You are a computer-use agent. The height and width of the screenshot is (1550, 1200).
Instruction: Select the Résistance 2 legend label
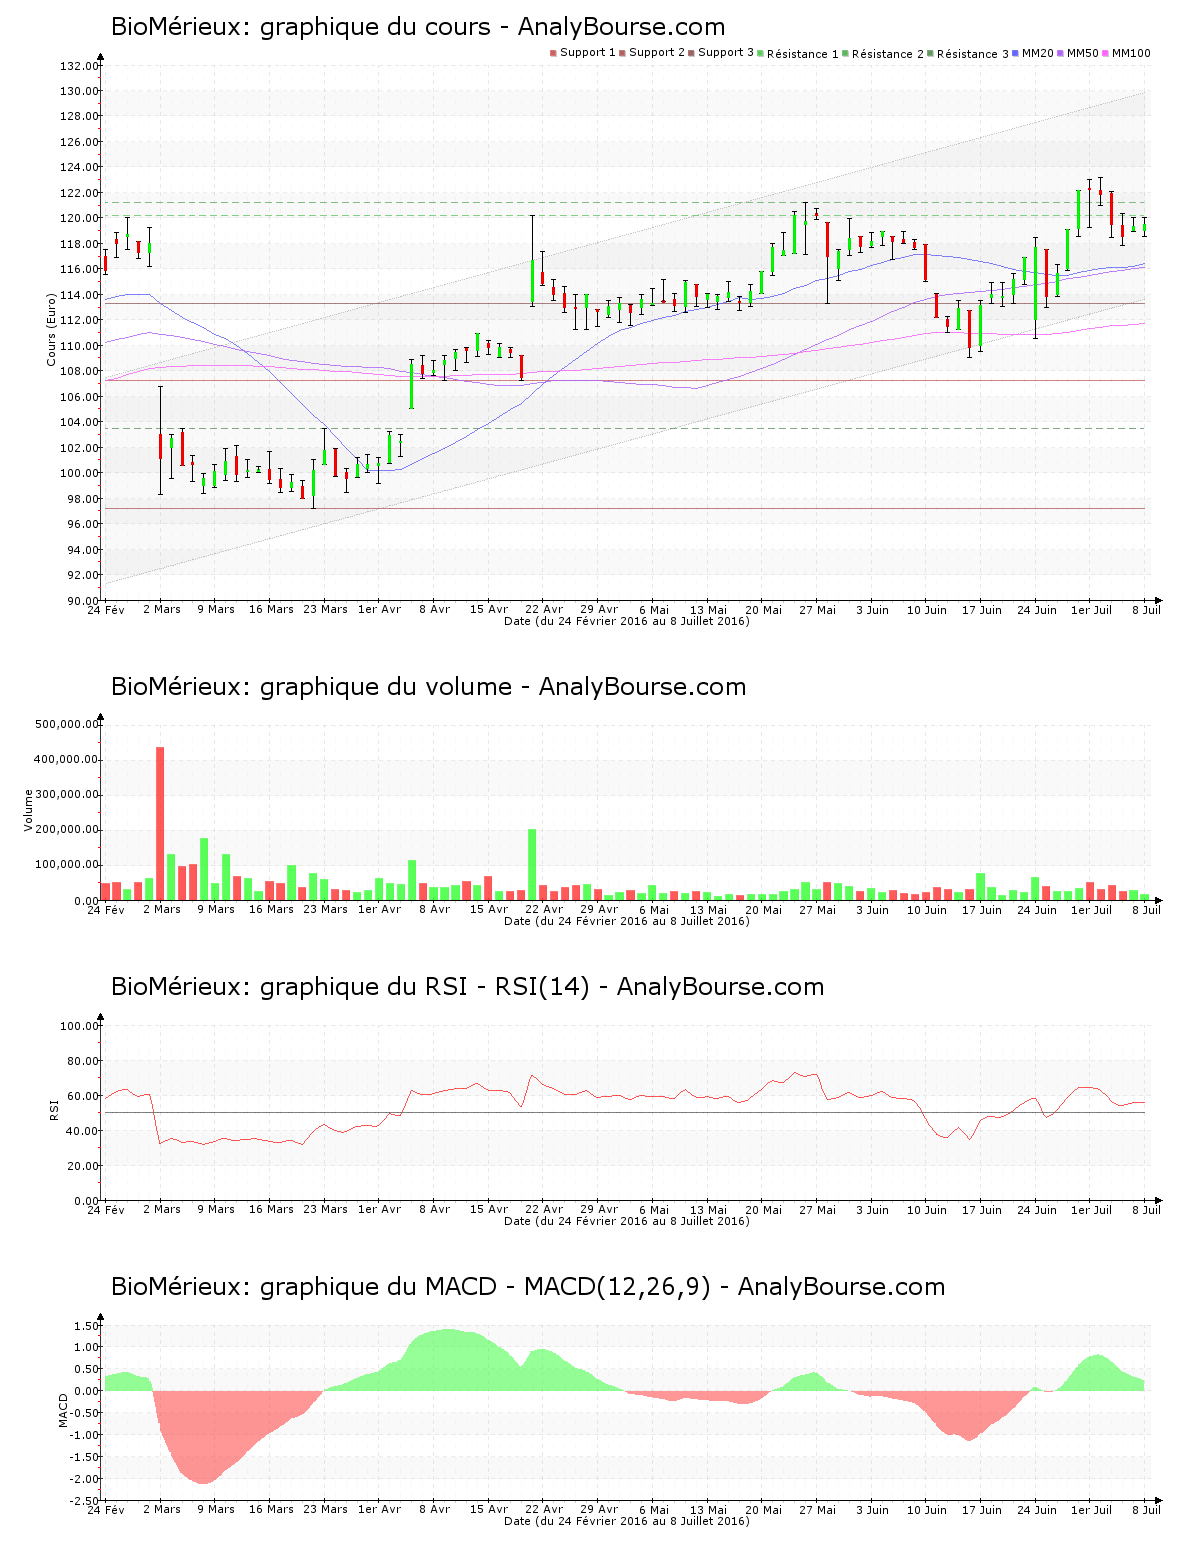888,54
